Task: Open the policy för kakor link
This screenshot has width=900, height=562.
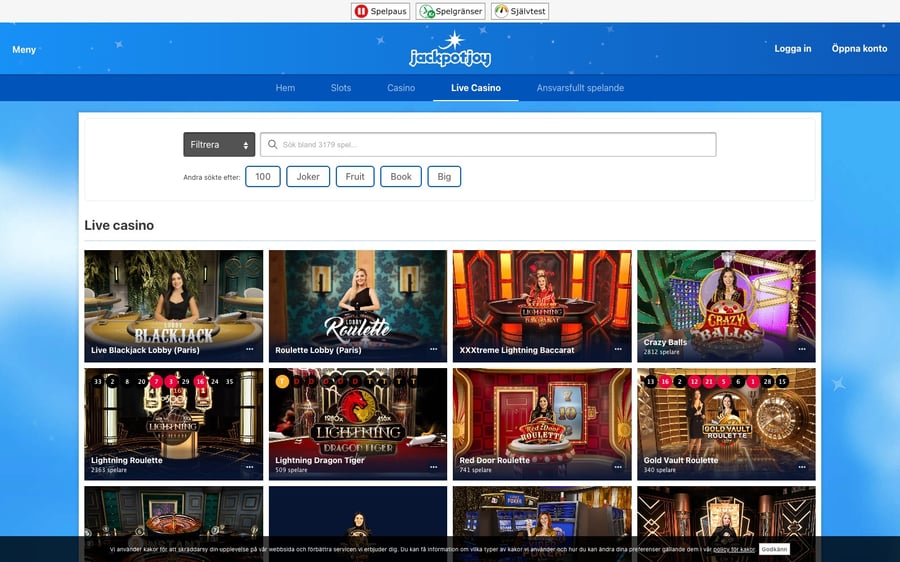Action: [734, 549]
